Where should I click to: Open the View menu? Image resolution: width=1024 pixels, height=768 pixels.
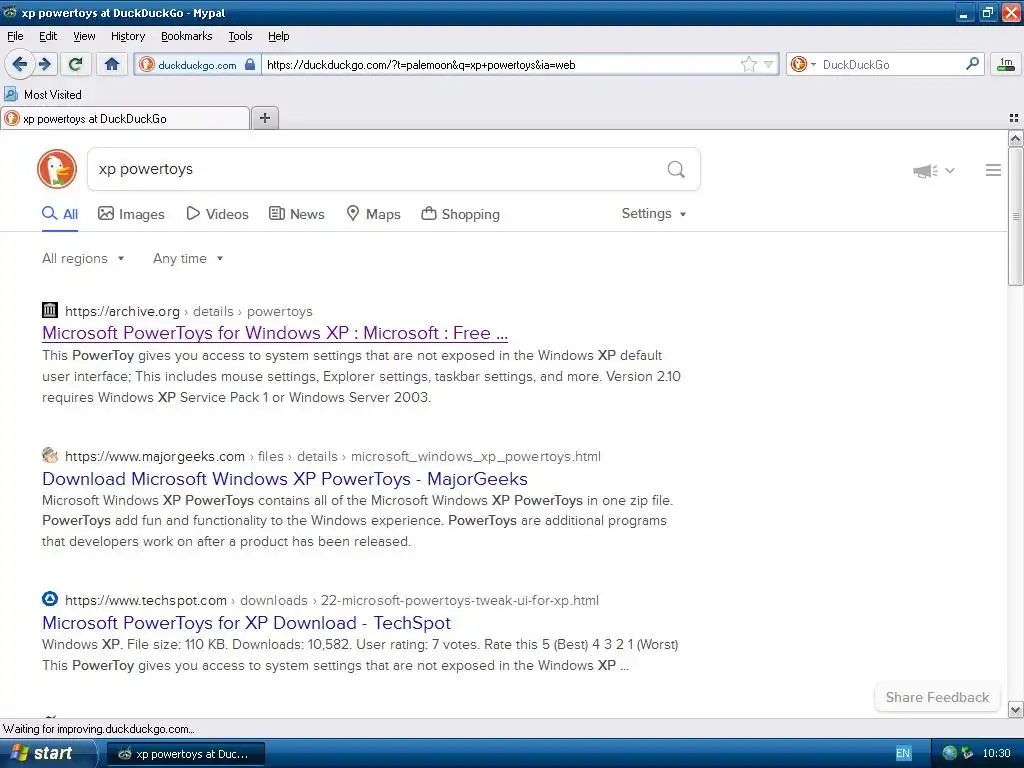(x=84, y=36)
